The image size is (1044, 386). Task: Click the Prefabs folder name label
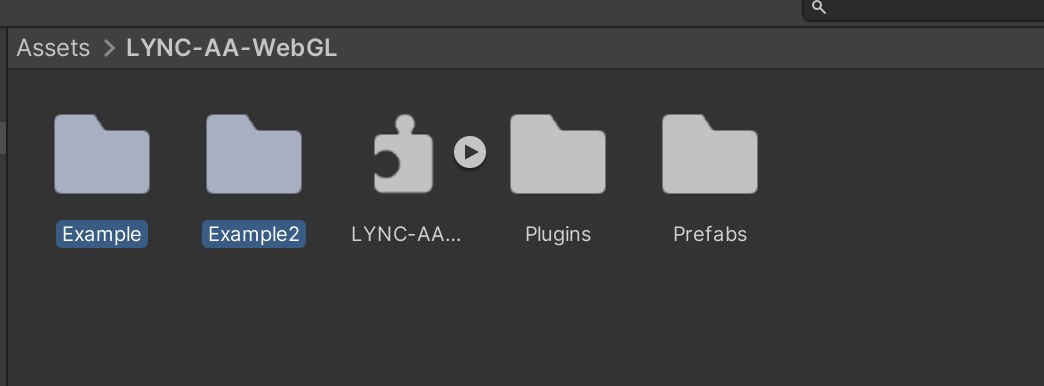710,234
